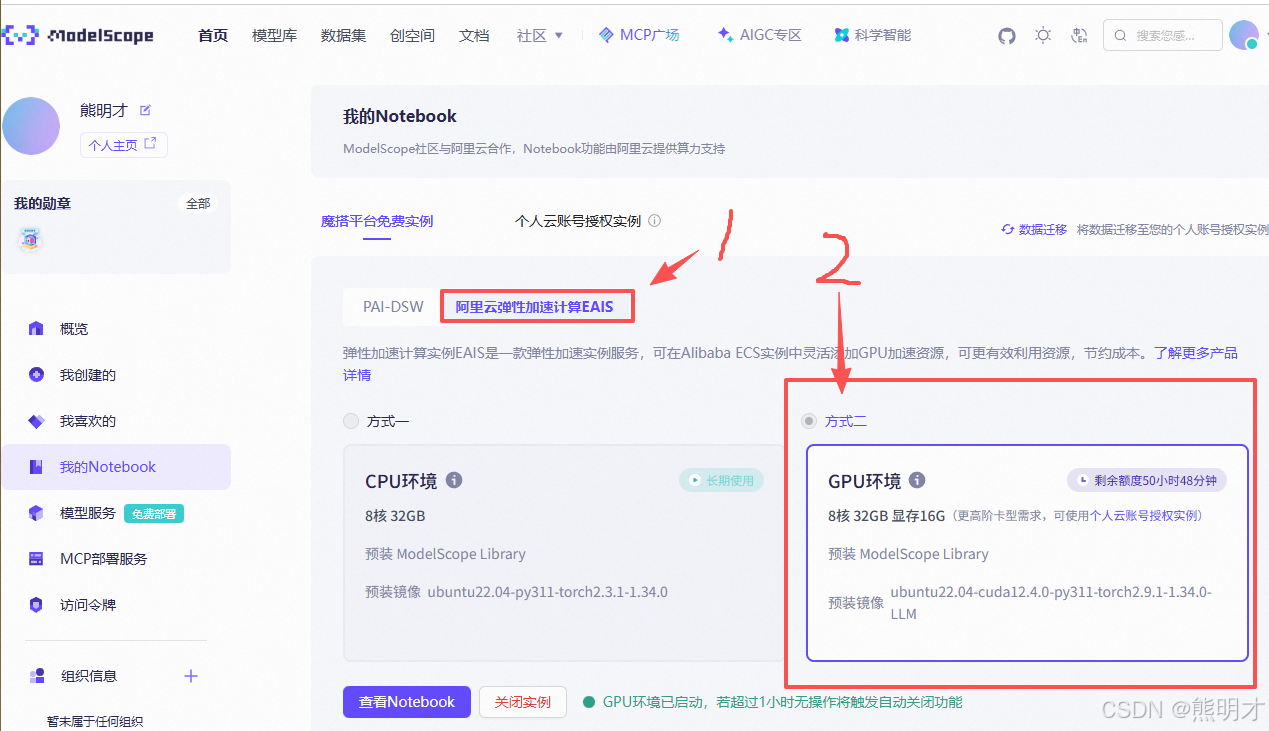
Task: Select the 方式二 radio button
Action: coord(809,421)
